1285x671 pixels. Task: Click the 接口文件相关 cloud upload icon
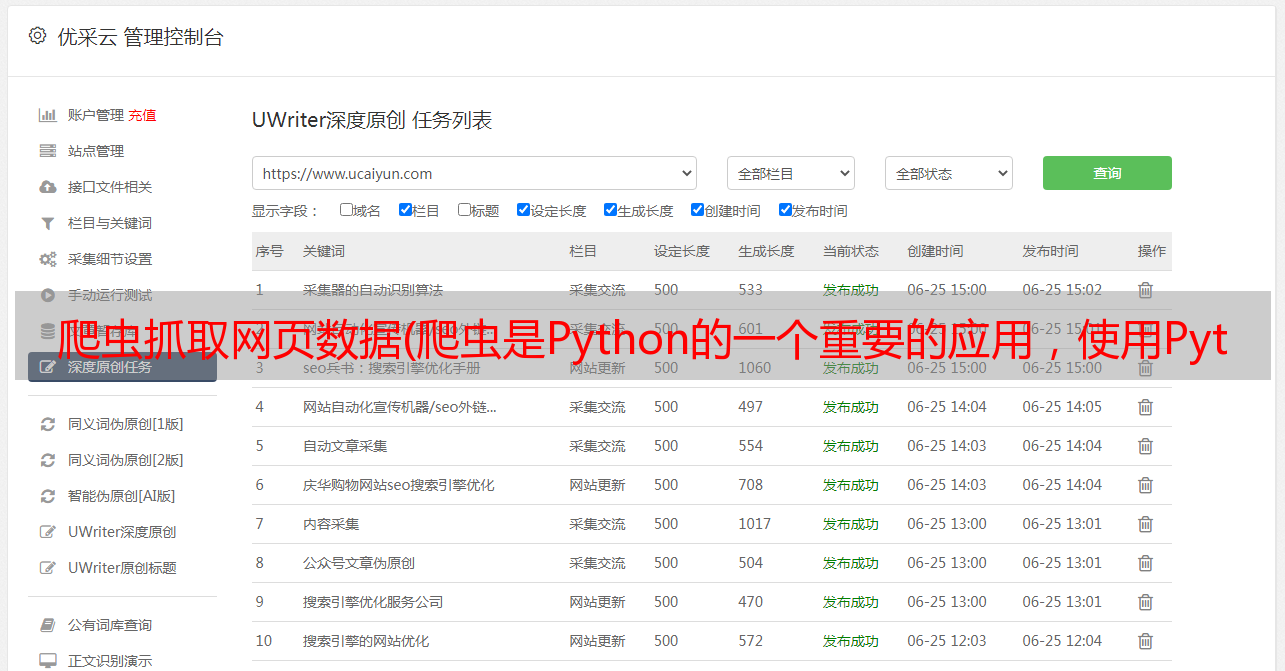(x=47, y=187)
